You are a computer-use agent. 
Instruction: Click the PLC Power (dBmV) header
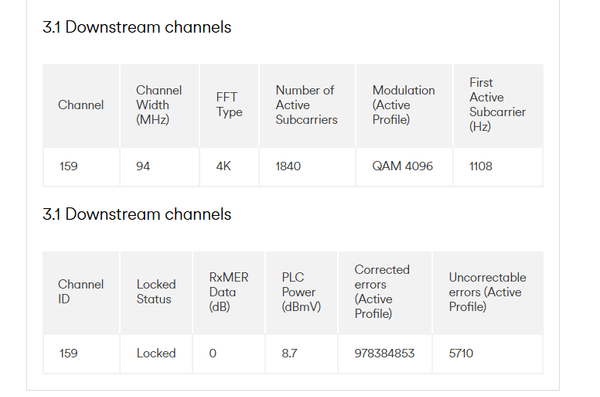tap(301, 292)
